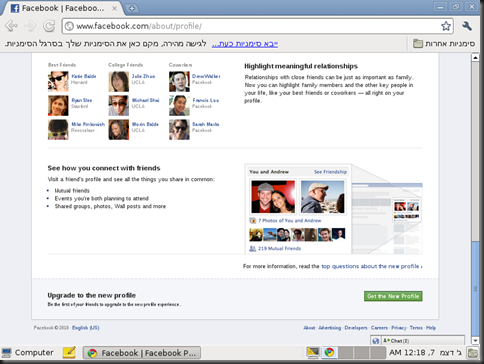Click the scrollbar down arrow

point(475,340)
